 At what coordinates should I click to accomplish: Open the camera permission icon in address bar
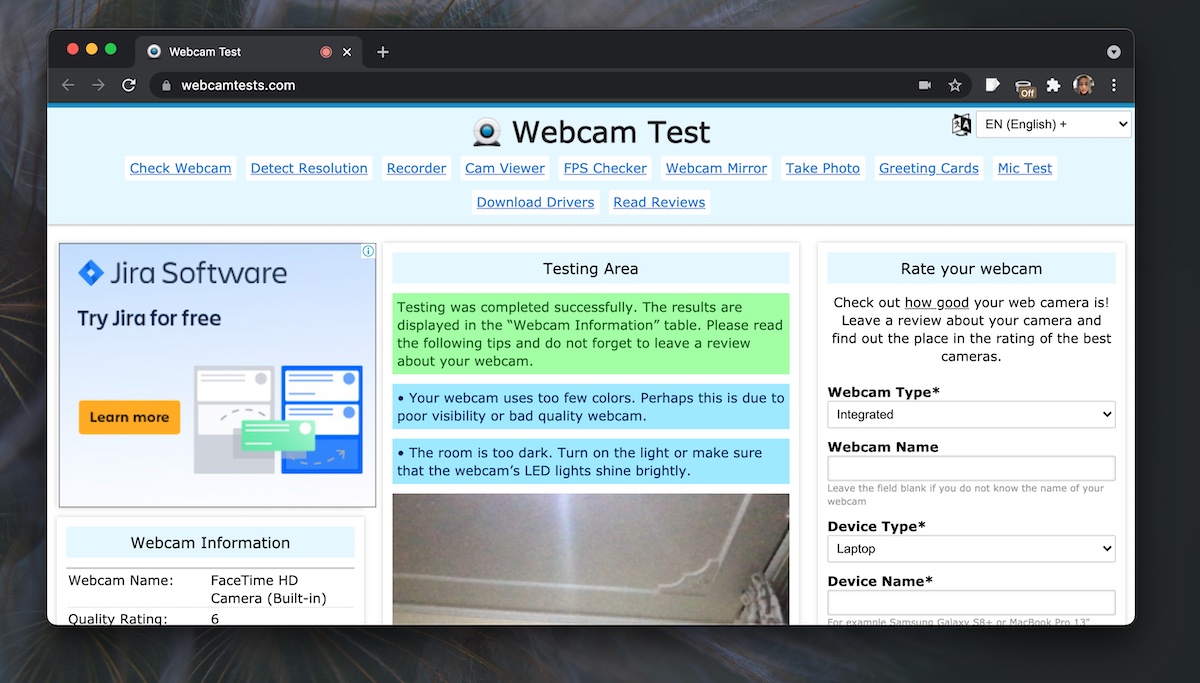coord(925,85)
